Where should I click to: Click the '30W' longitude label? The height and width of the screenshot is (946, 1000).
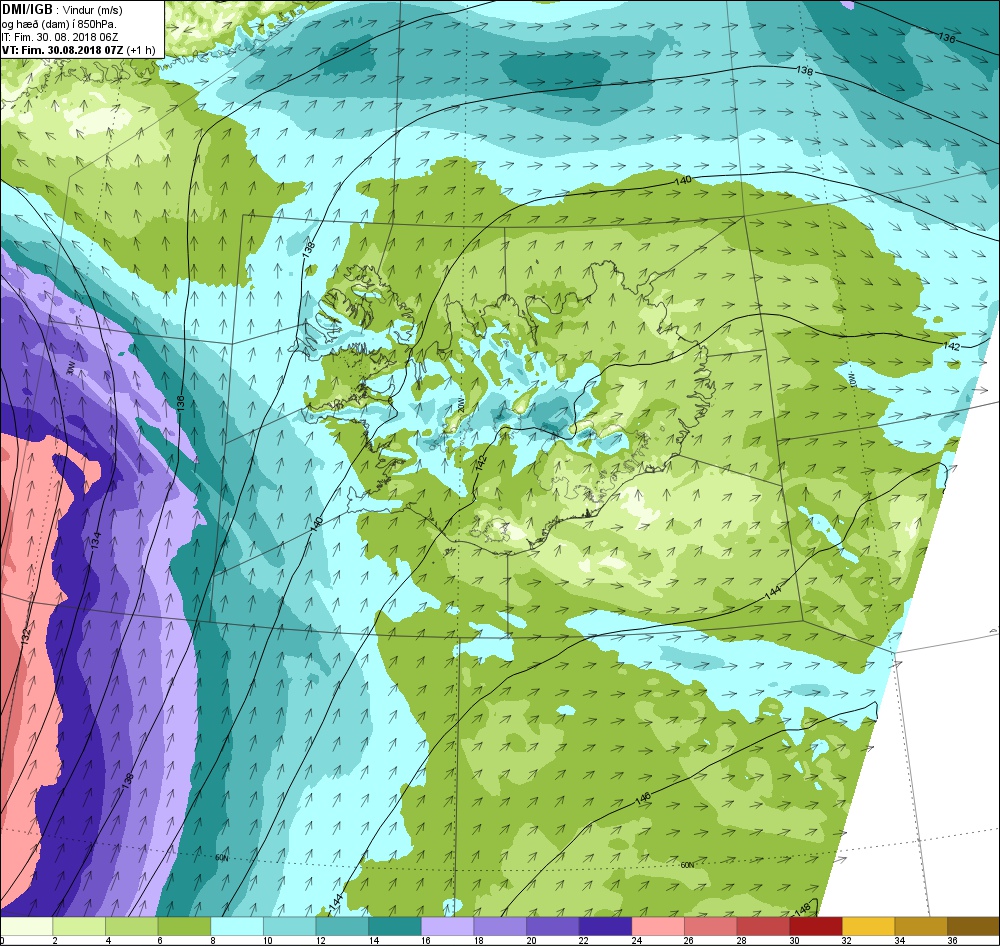71,368
